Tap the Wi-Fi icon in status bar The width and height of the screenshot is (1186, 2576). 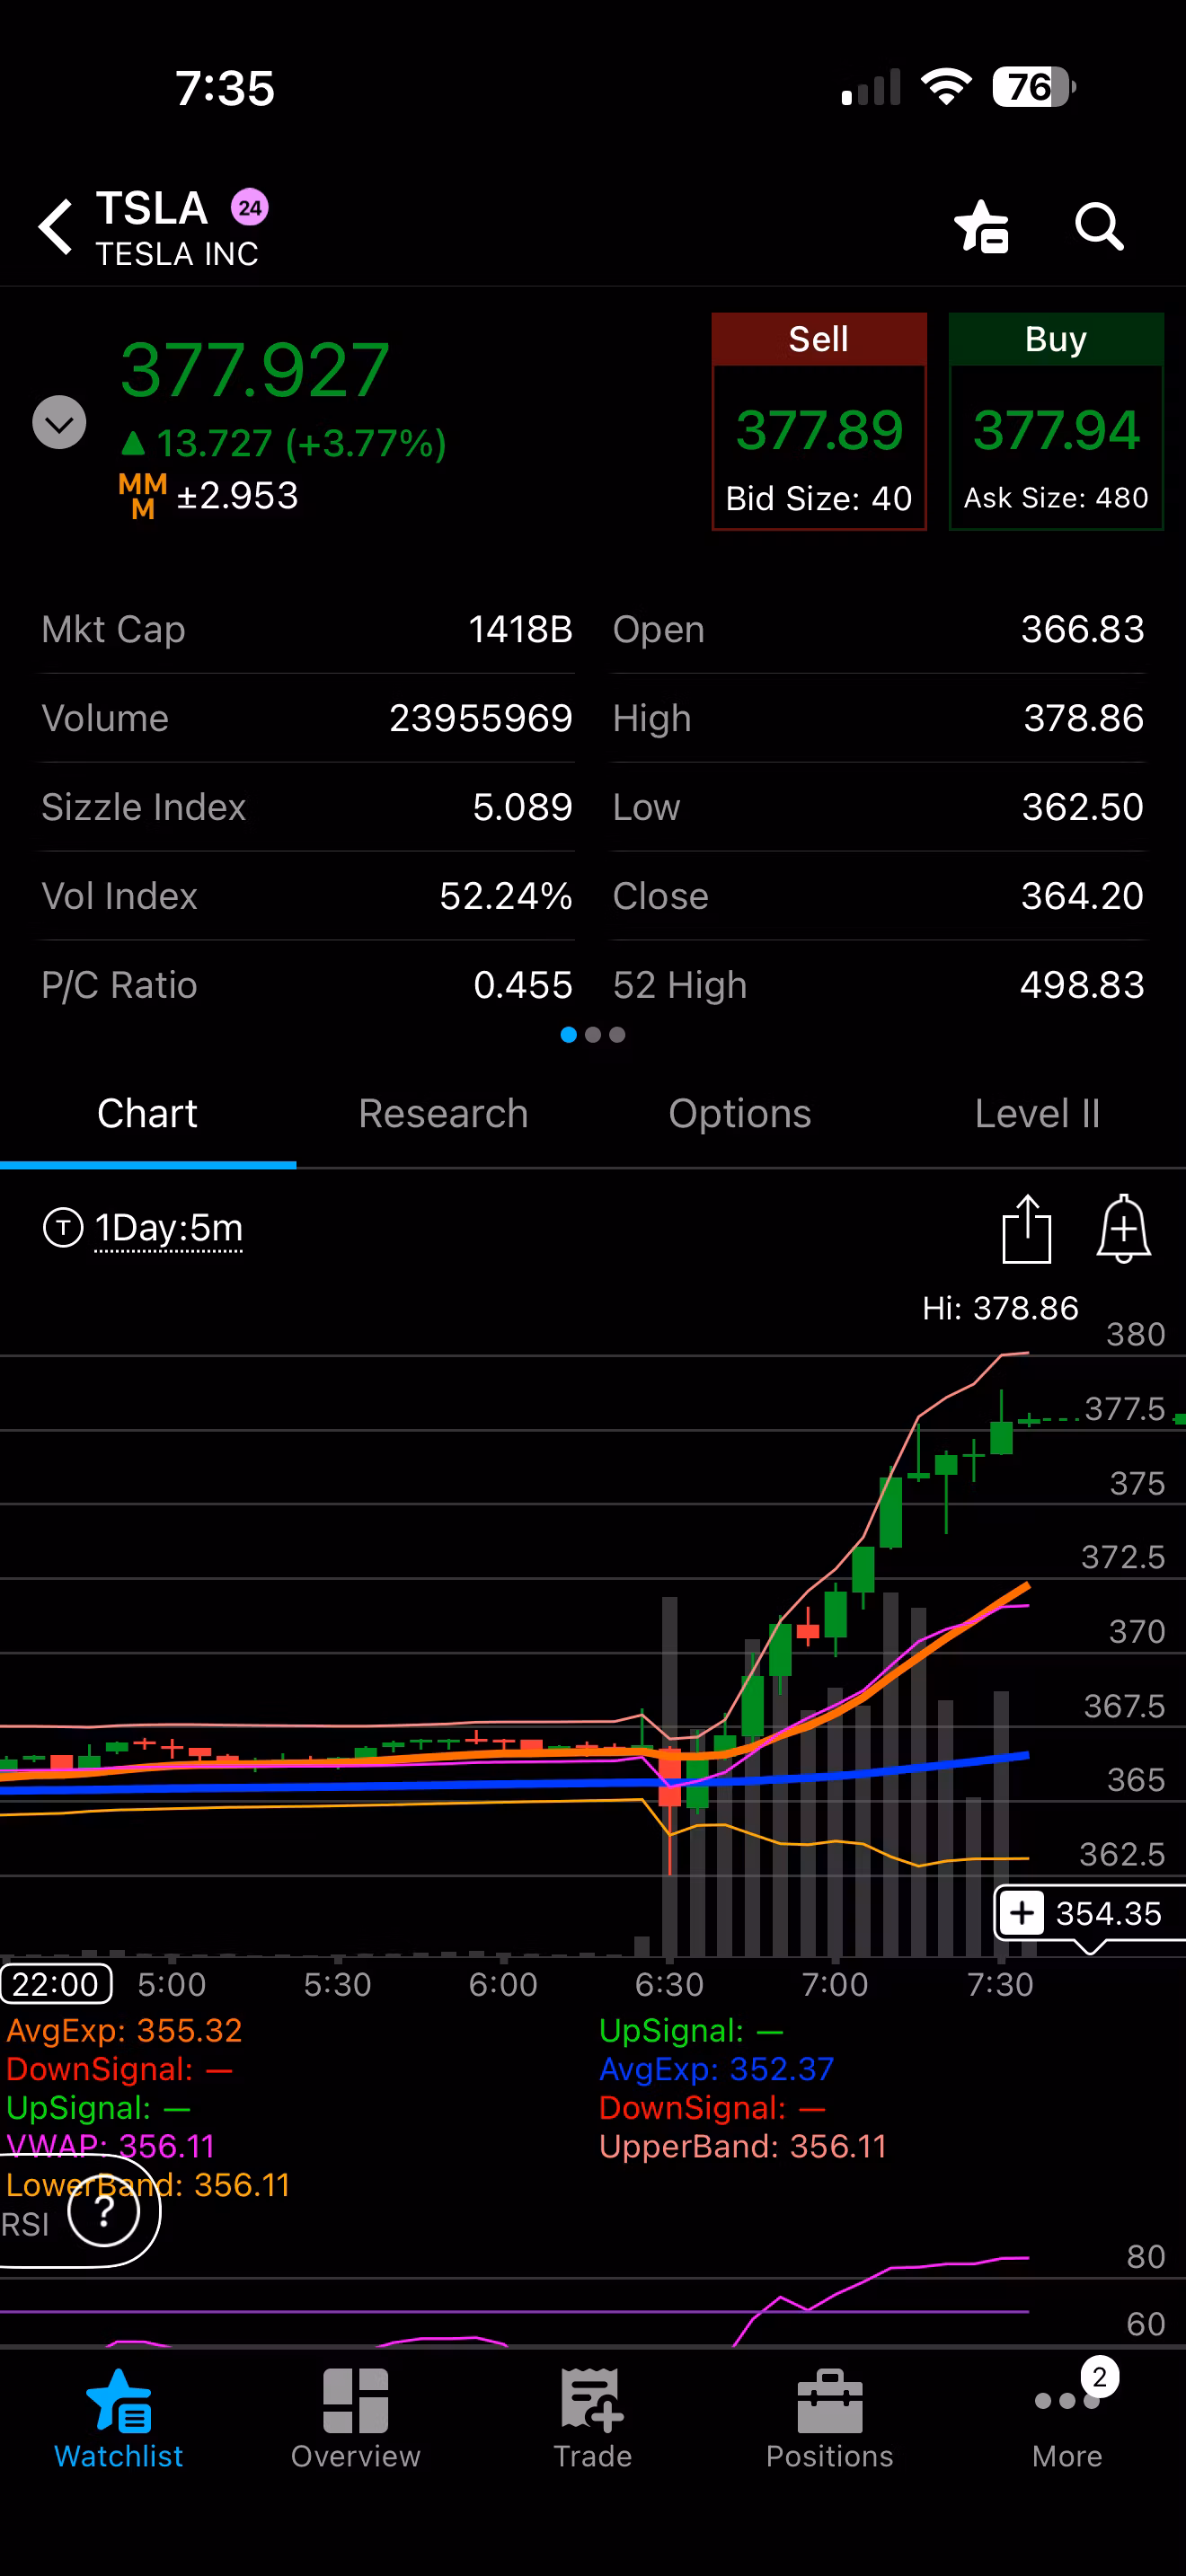tap(946, 87)
